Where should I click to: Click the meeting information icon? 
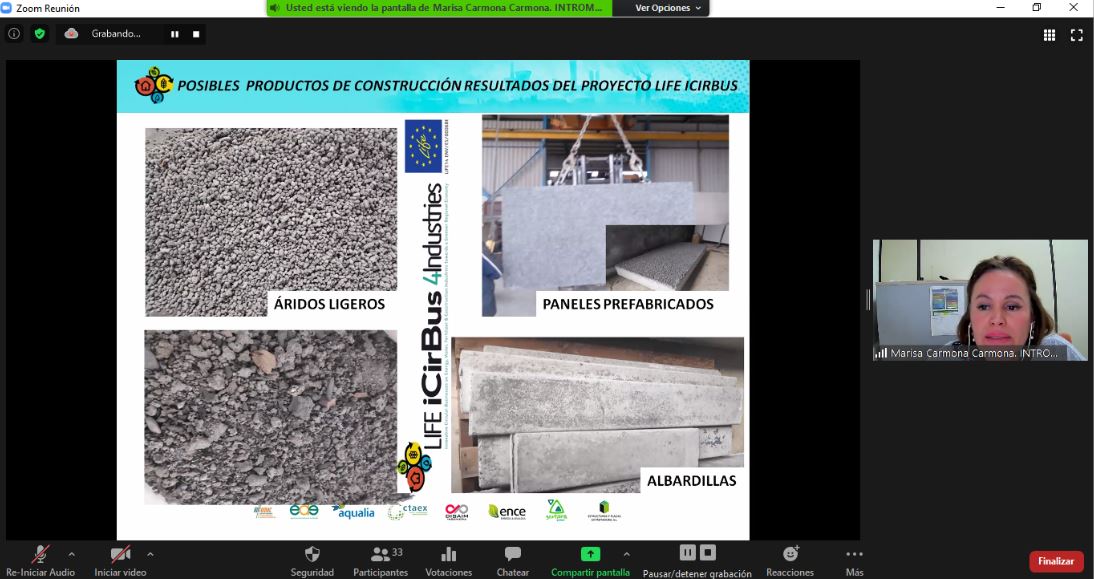tap(14, 33)
